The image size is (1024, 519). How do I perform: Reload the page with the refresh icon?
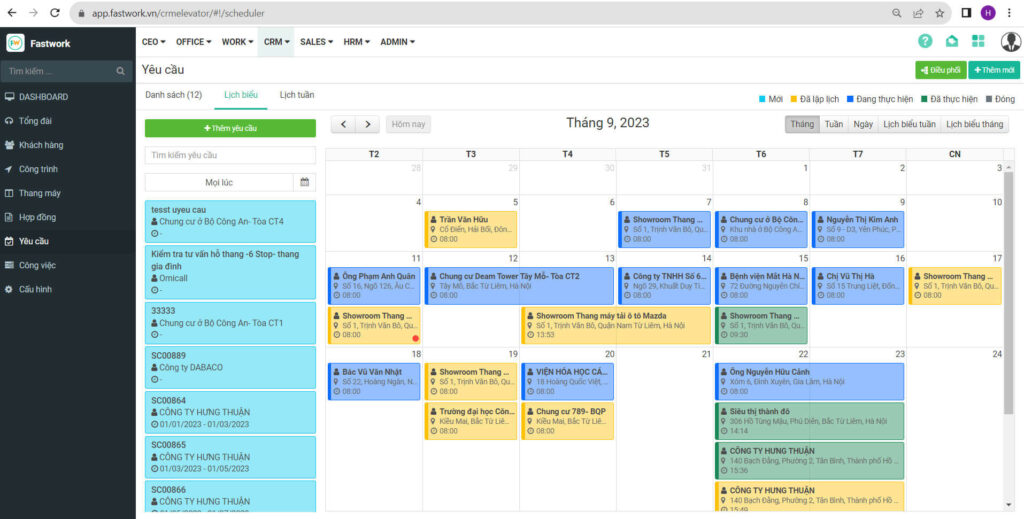tap(56, 12)
